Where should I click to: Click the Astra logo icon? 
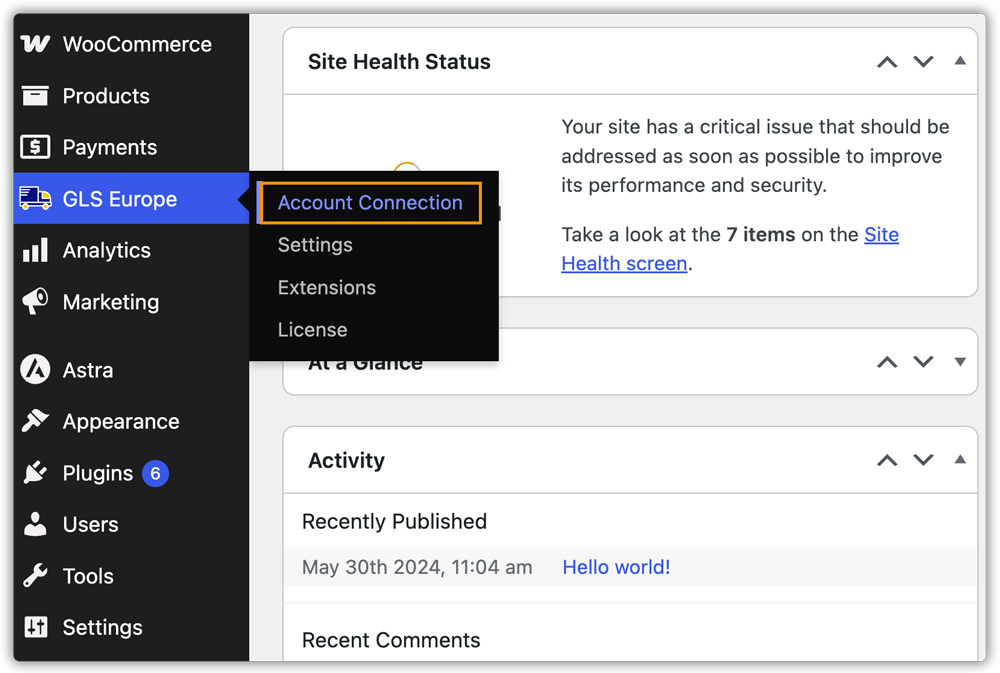tap(35, 369)
